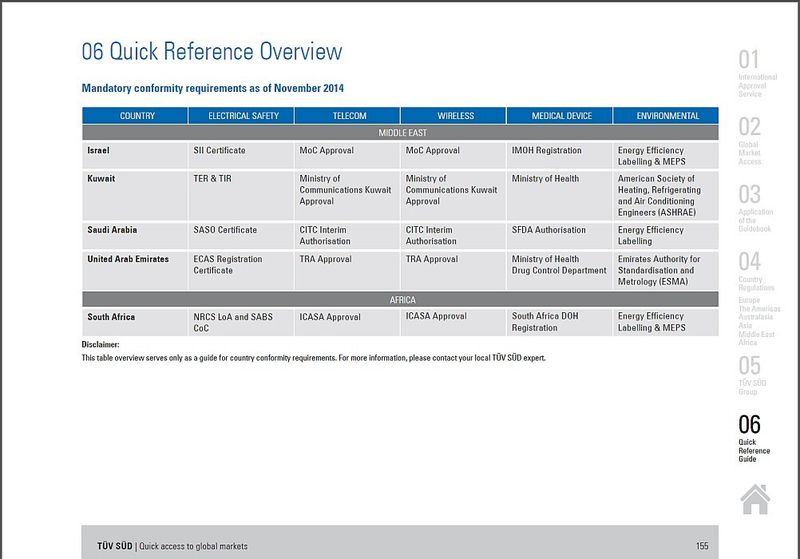The height and width of the screenshot is (559, 800).
Task: Open the Middle East sub-link in sidebar
Action: pos(756,334)
